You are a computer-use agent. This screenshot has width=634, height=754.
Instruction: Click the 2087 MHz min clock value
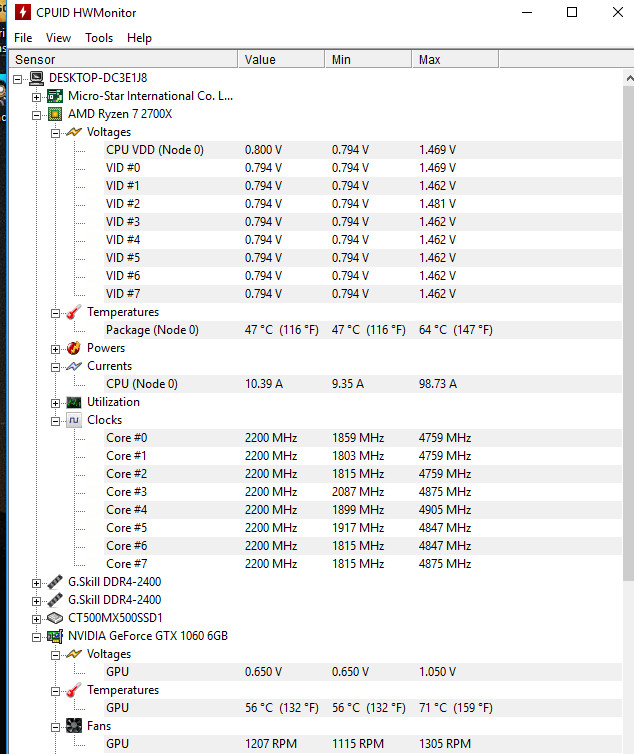coord(358,492)
